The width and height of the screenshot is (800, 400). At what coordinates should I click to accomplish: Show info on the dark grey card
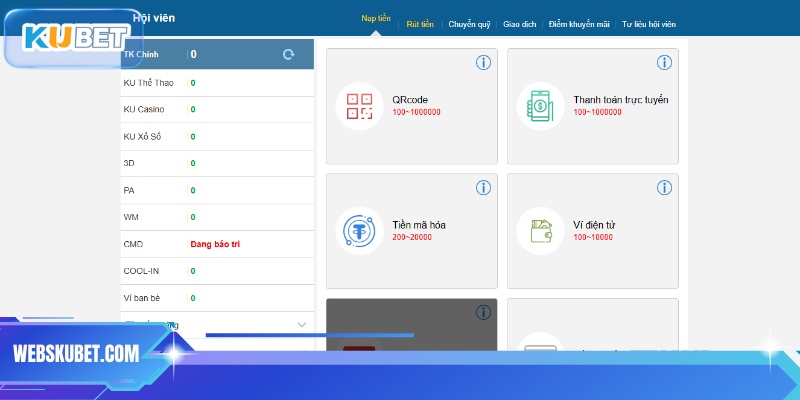pos(483,312)
